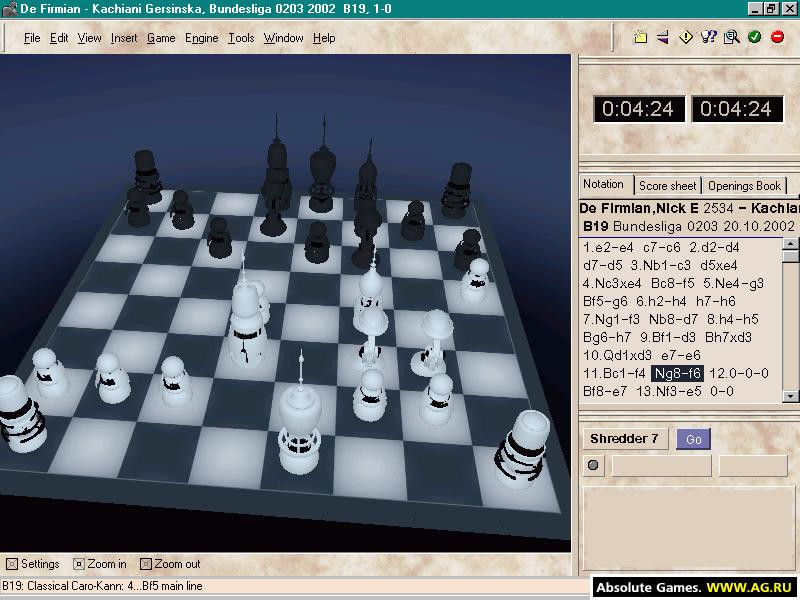Click the notation list scroll up arrow
This screenshot has height=600, width=800.
tap(790, 243)
